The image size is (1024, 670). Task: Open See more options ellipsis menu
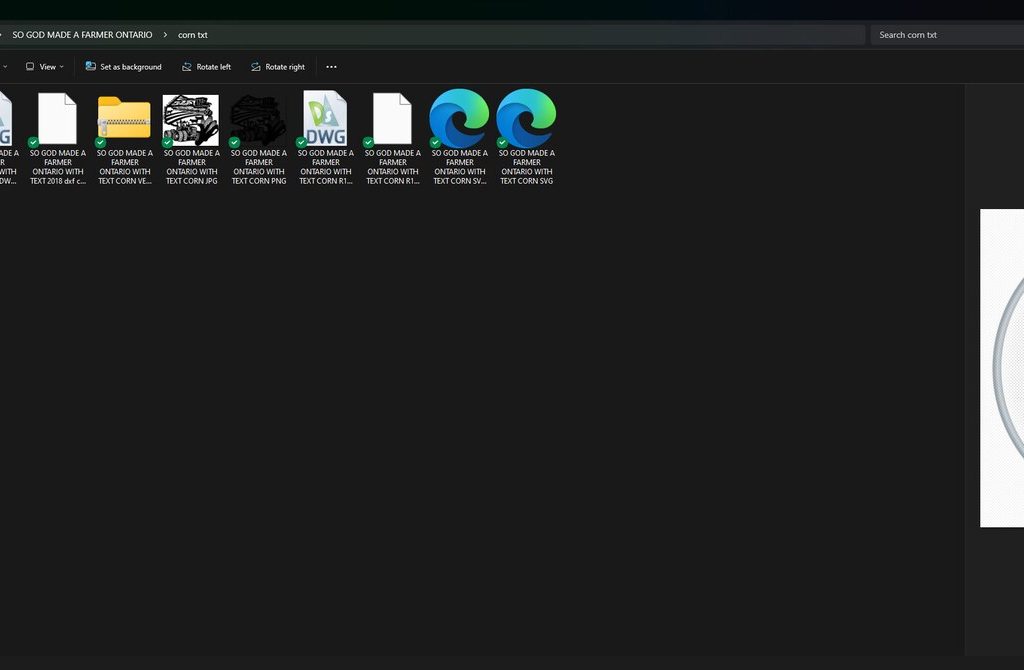(331, 67)
